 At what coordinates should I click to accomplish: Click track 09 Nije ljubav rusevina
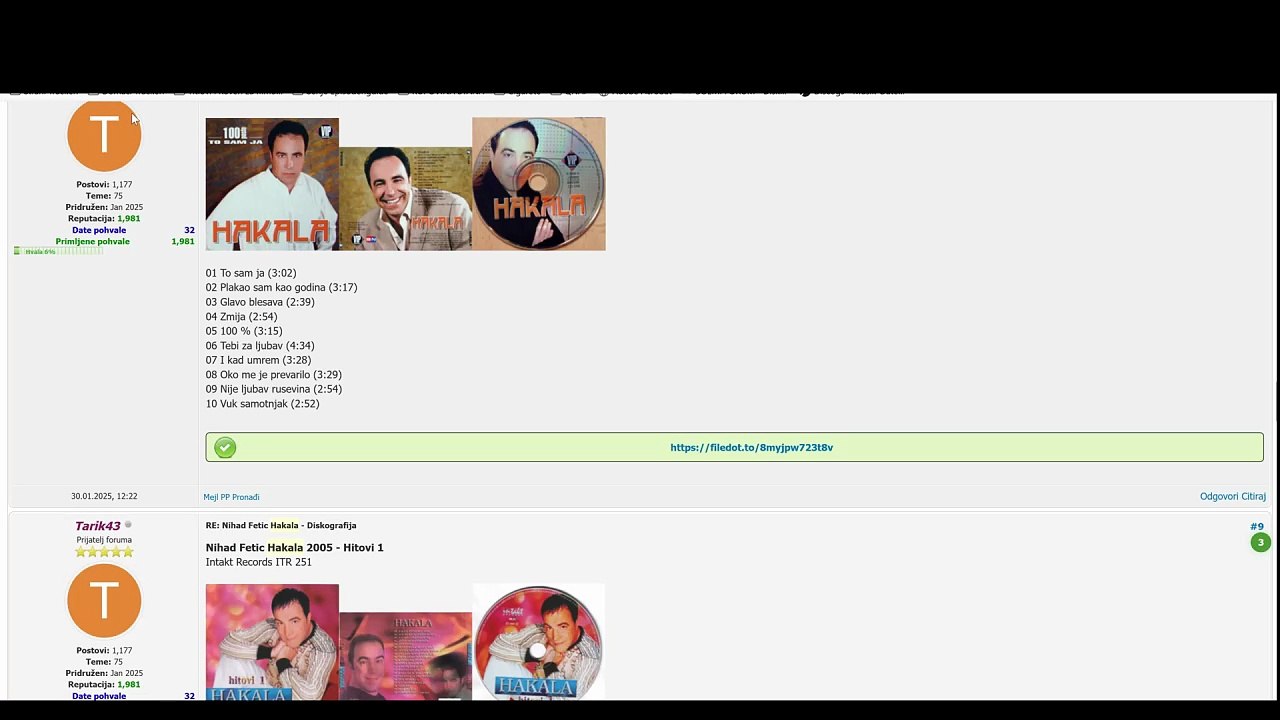[x=274, y=389]
